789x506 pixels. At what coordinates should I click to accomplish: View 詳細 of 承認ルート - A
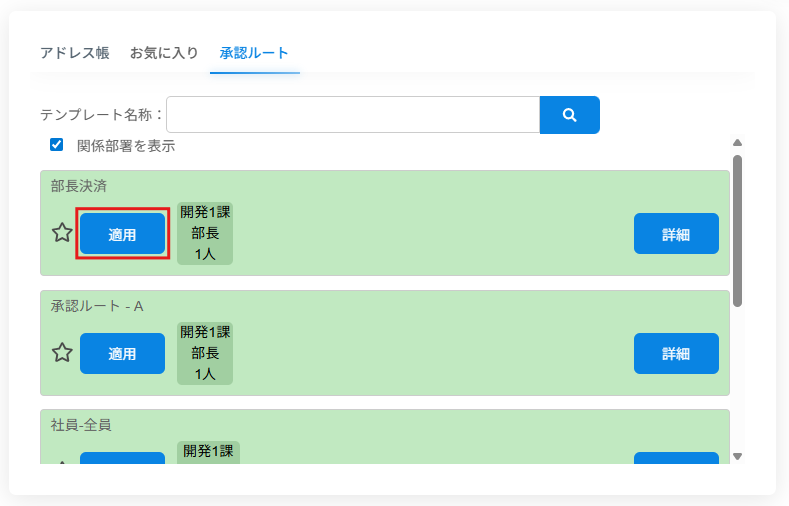(x=676, y=354)
